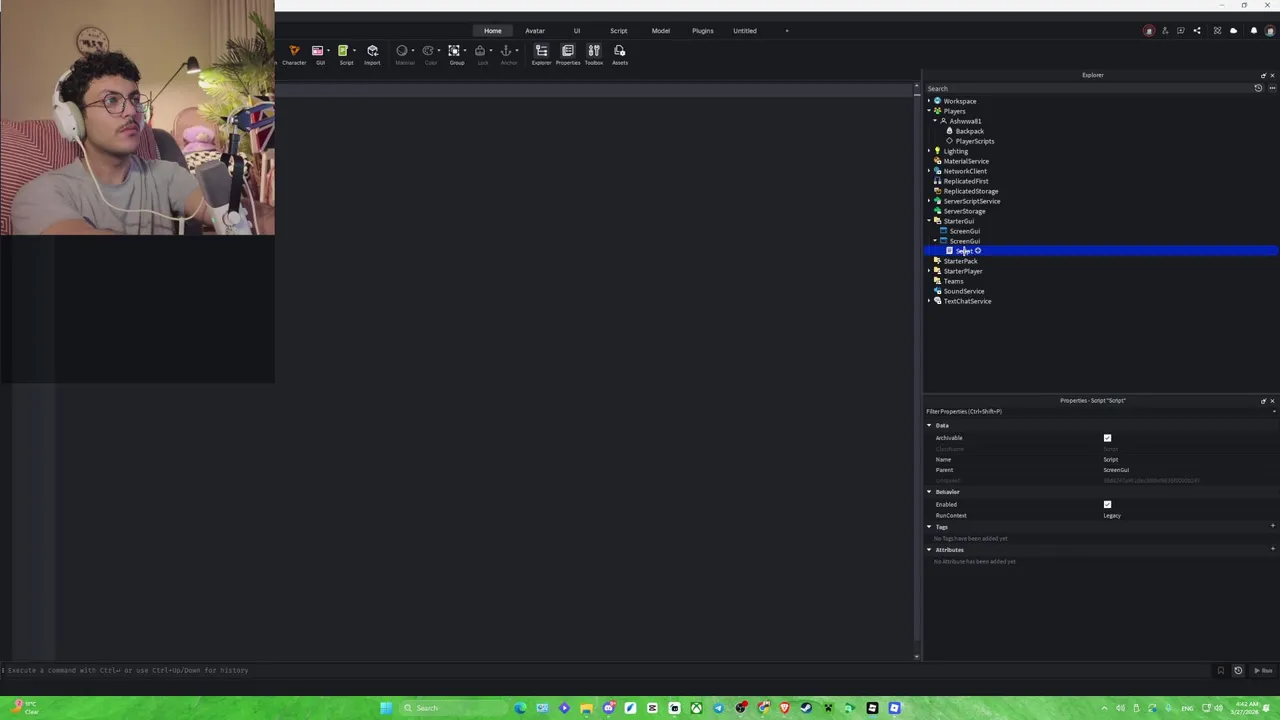Viewport: 1280px width, 720px height.
Task: Undock the Explorer panel
Action: (1263, 75)
